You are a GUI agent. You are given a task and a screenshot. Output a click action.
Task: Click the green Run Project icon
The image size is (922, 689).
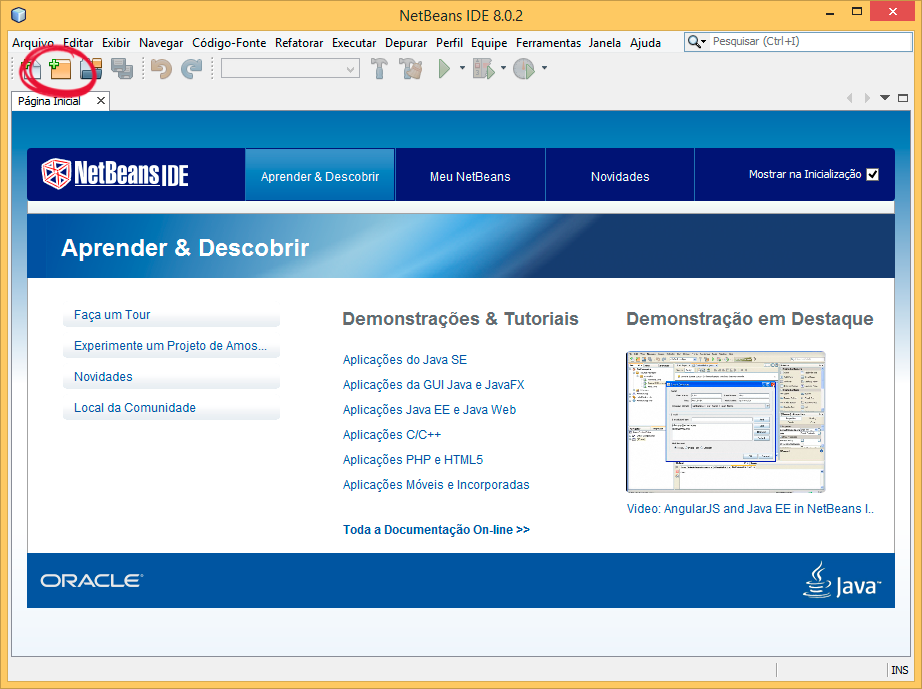pyautogui.click(x=445, y=69)
